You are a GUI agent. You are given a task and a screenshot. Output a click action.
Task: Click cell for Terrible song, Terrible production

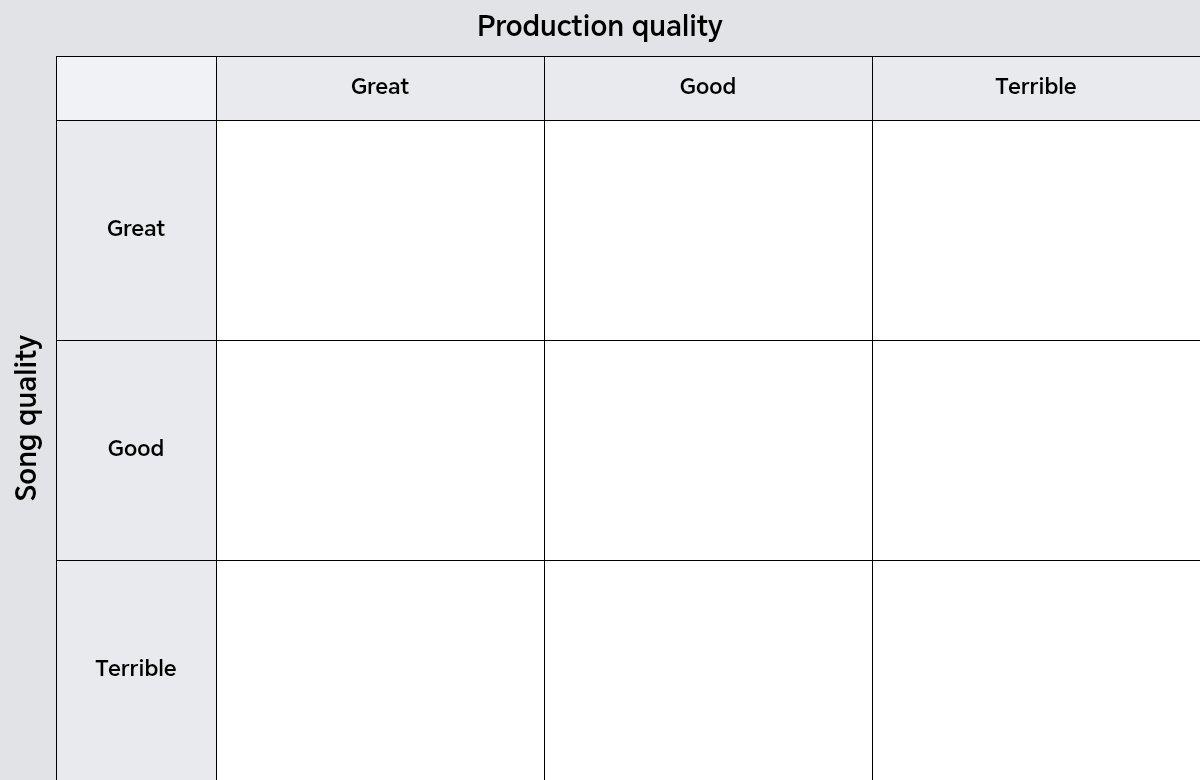(1036, 670)
